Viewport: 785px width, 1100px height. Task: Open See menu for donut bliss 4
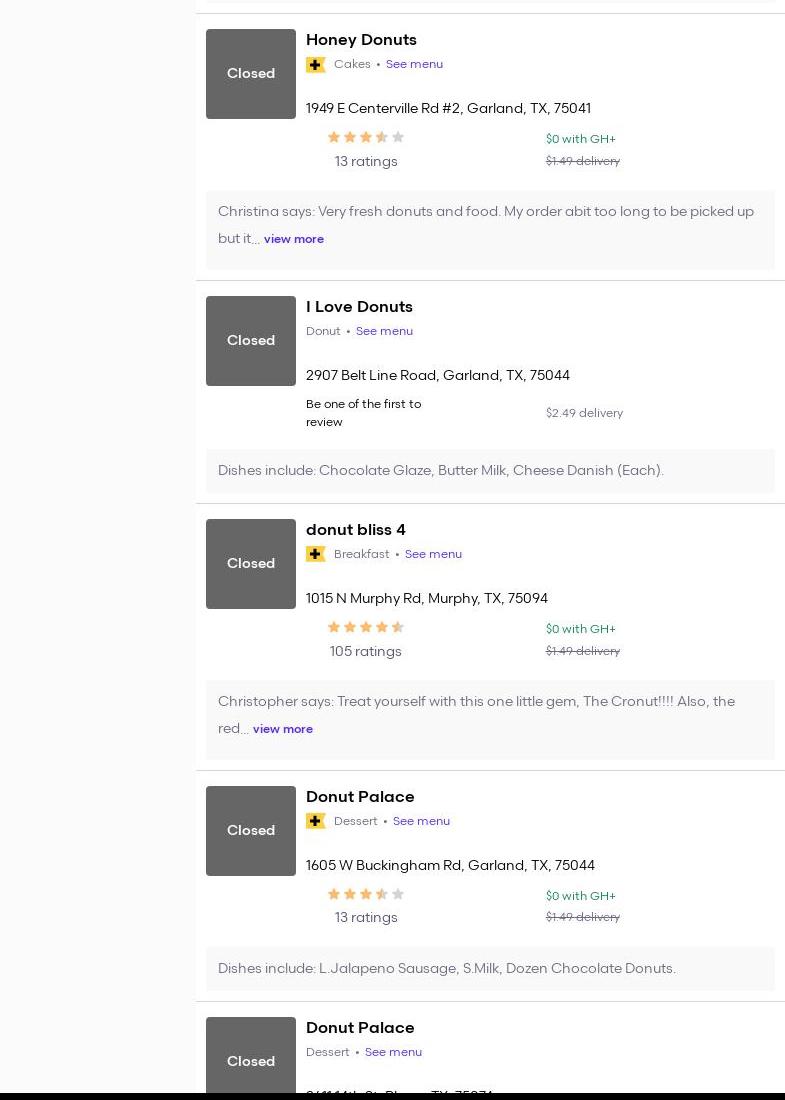433,554
